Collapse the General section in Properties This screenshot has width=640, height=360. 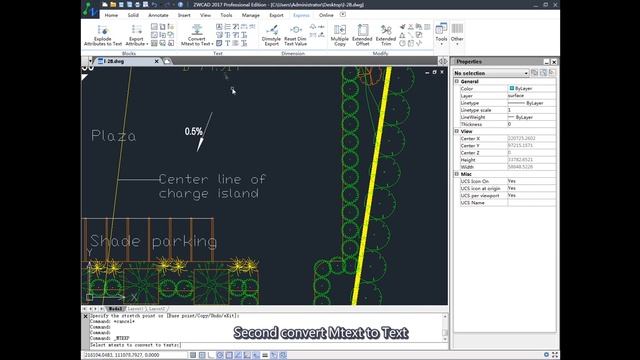(x=457, y=81)
